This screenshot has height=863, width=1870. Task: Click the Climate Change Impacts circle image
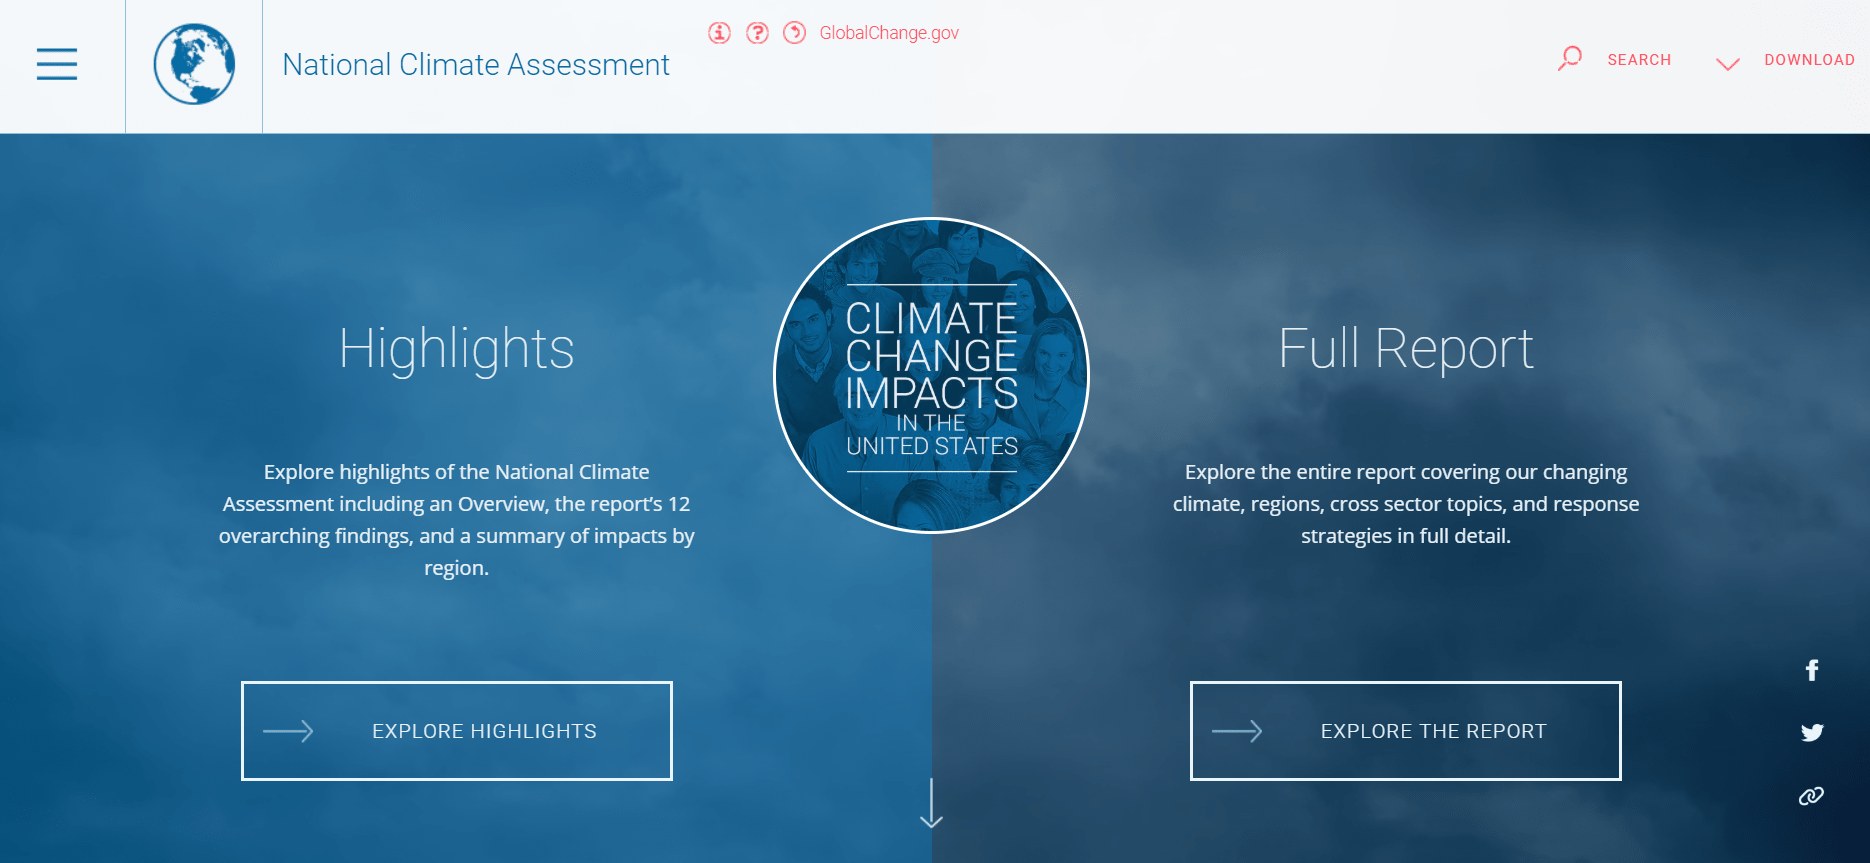[x=931, y=375]
